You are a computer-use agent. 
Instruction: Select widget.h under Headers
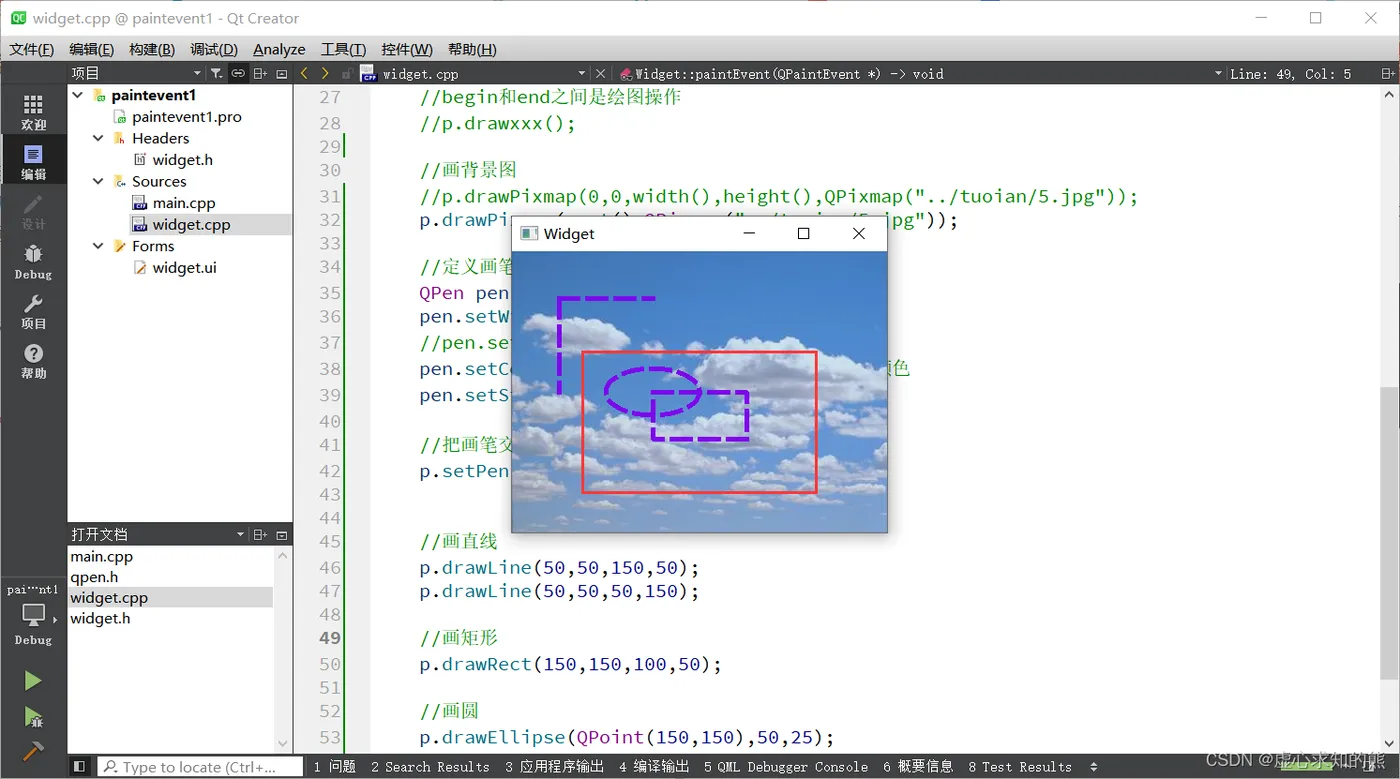182,160
